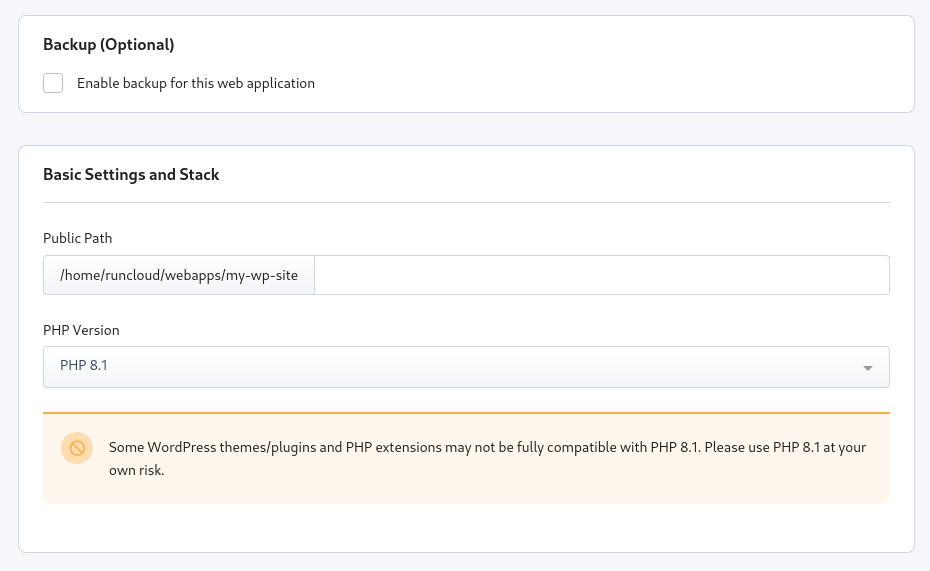
Task: Click the "Public Path" field label
Action: point(78,238)
